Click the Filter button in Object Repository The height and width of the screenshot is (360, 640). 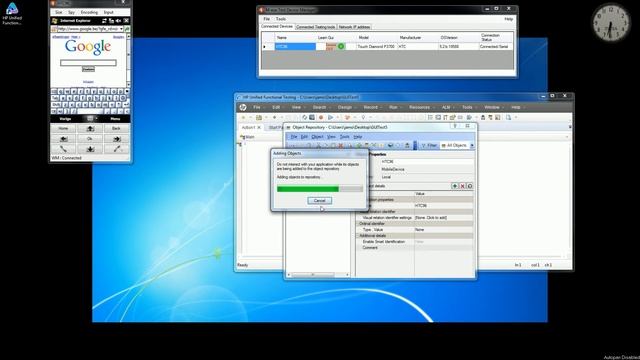pos(429,145)
